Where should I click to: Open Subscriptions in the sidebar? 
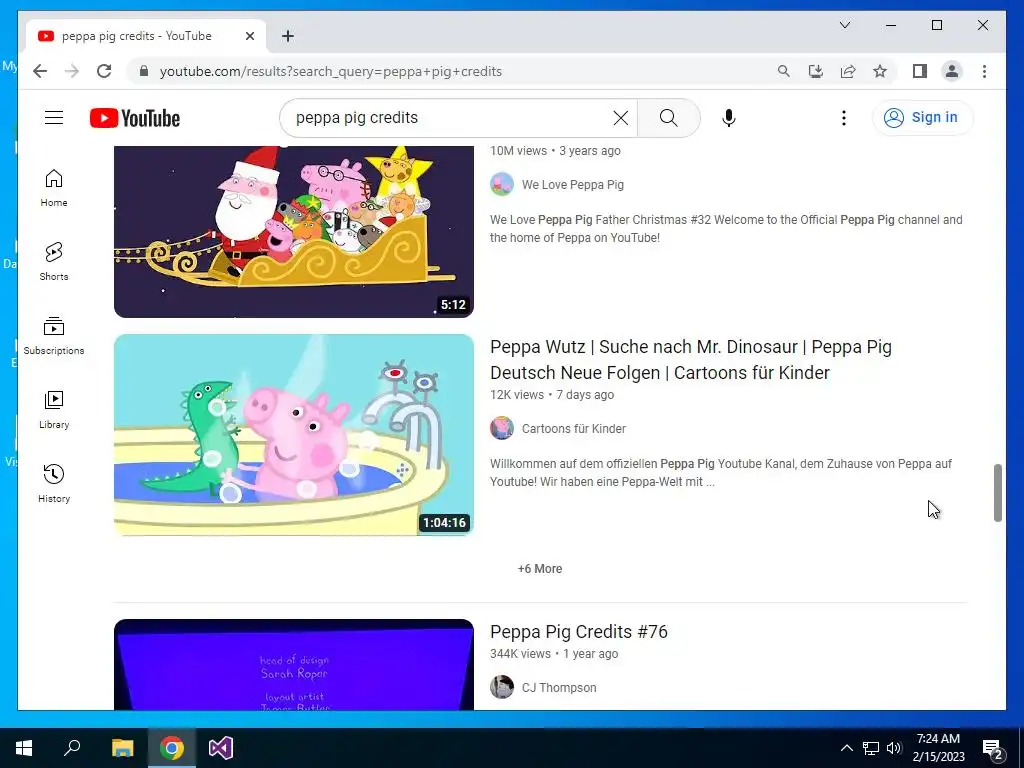click(x=54, y=336)
